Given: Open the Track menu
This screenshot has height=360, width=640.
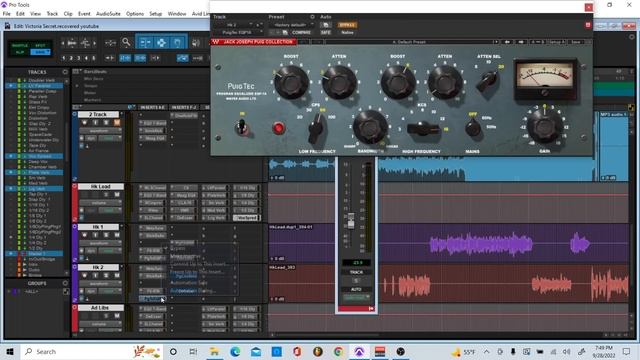Looking at the screenshot, I should [52, 13].
